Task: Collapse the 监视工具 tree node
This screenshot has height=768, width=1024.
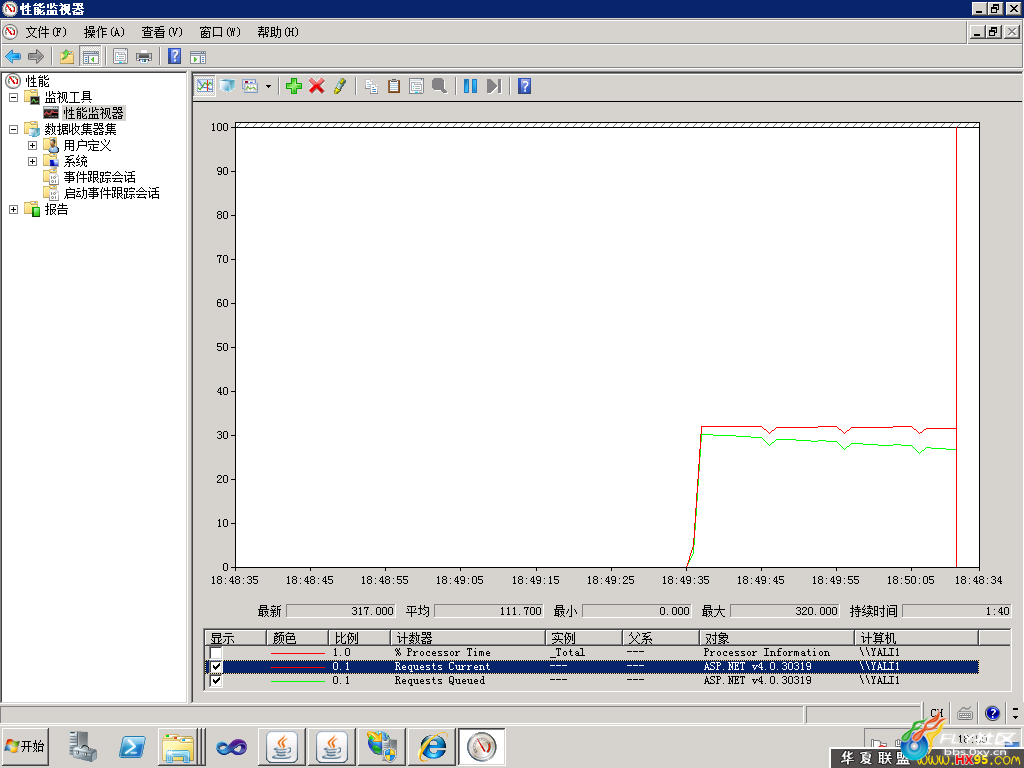Action: (13, 97)
